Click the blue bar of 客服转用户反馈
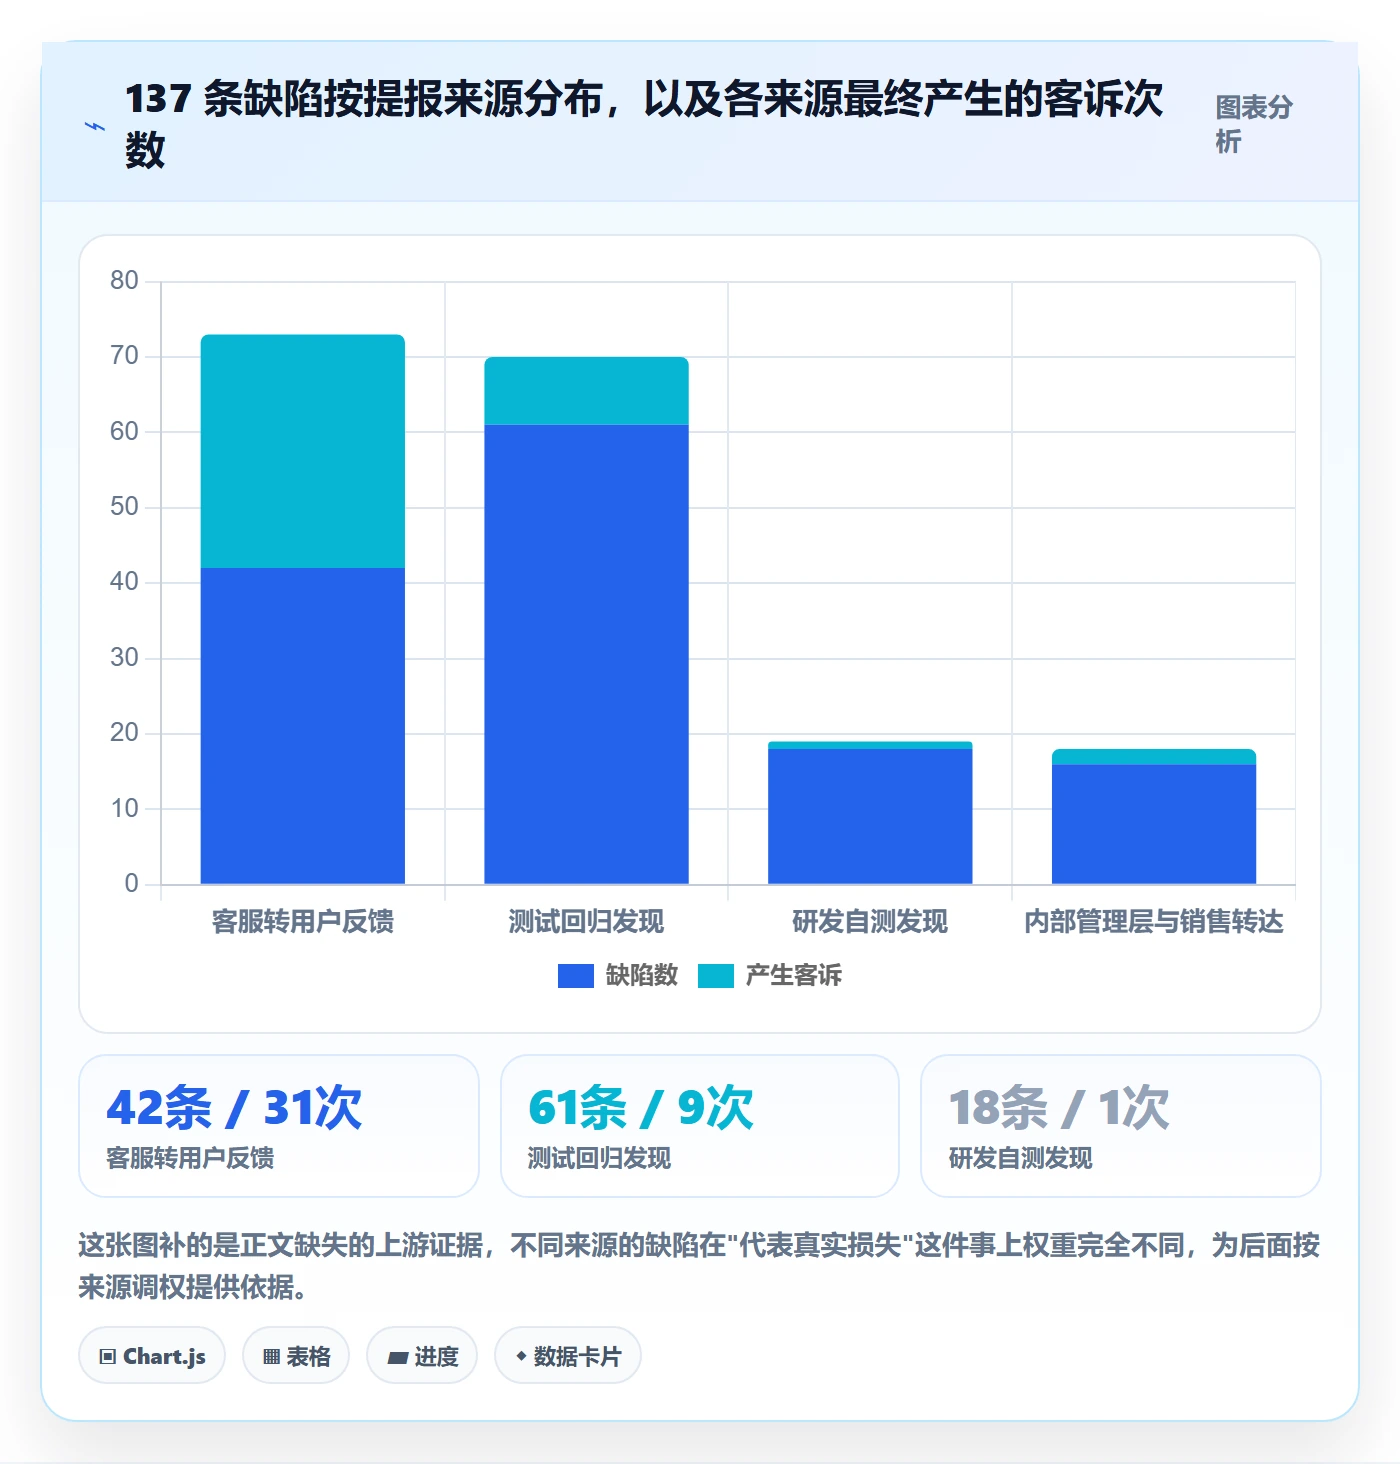The width and height of the screenshot is (1400, 1464). click(303, 726)
